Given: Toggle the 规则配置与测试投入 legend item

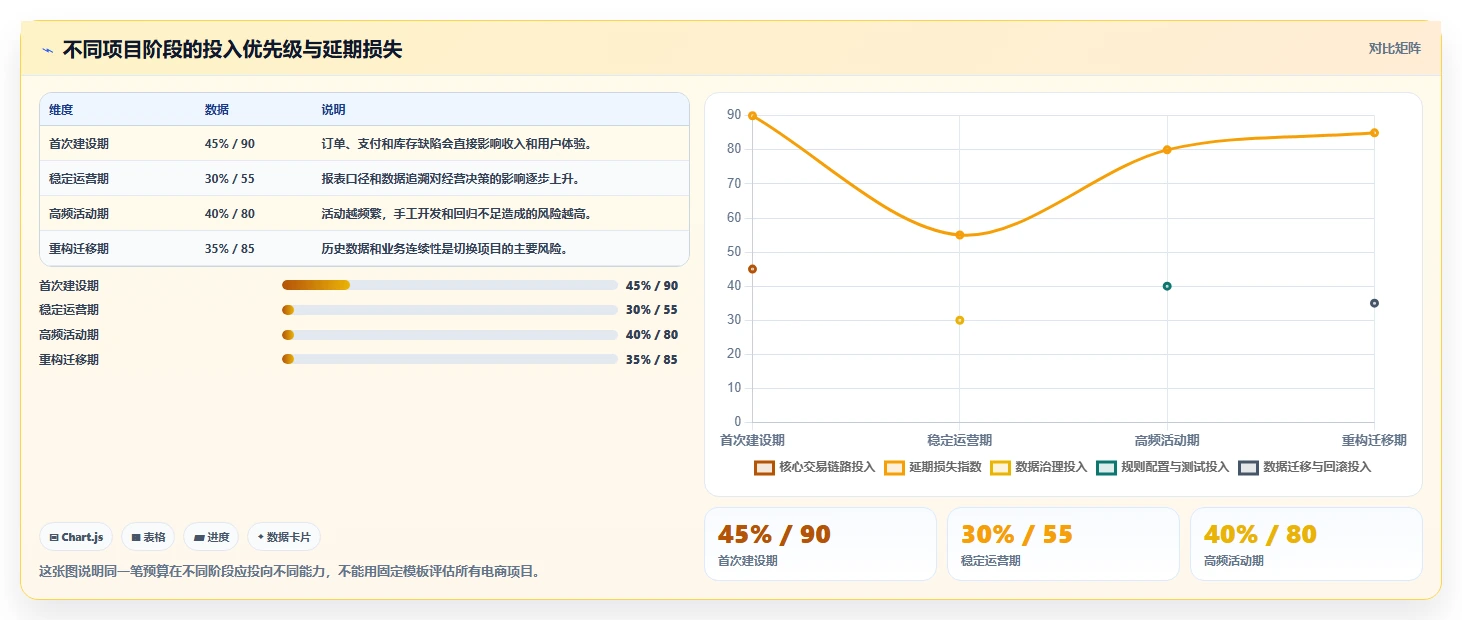Looking at the screenshot, I should click(1163, 467).
